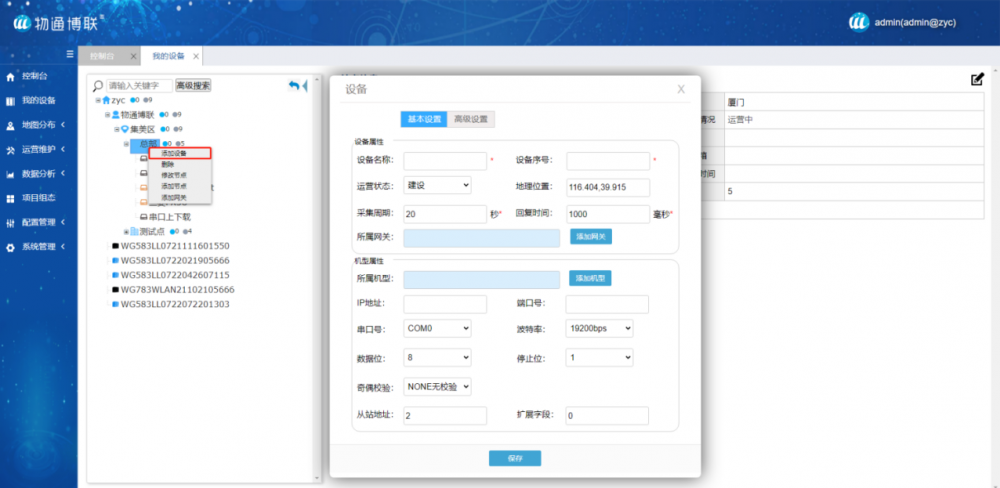
Task: Click the 我的设备 sidebar icon
Action: click(x=10, y=101)
